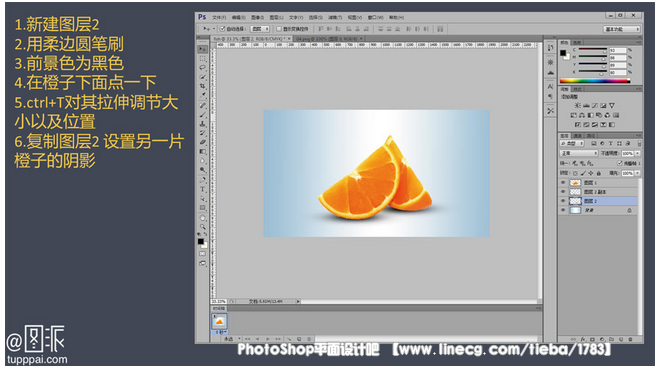Hide layer 图层 1 with the eye icon
The width and height of the screenshot is (661, 366).
[x=563, y=183]
